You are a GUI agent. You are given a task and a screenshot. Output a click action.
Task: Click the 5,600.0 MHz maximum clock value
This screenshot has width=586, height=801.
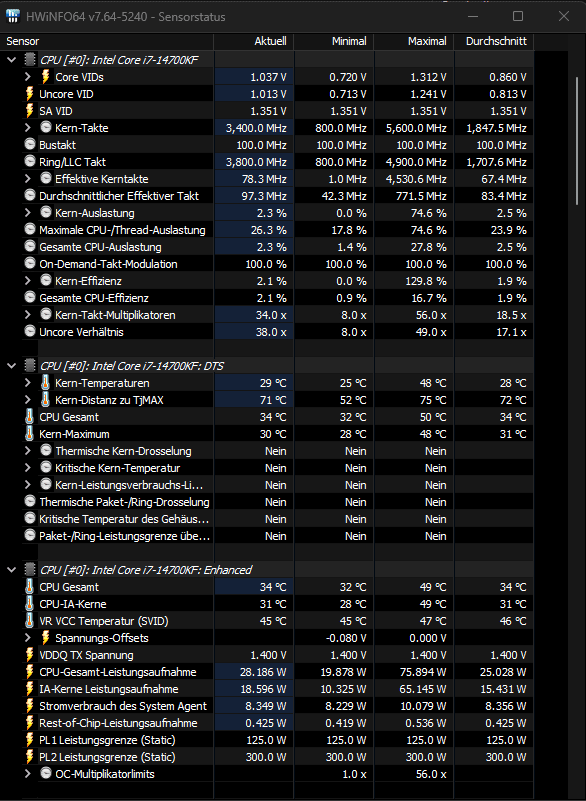click(x=416, y=128)
